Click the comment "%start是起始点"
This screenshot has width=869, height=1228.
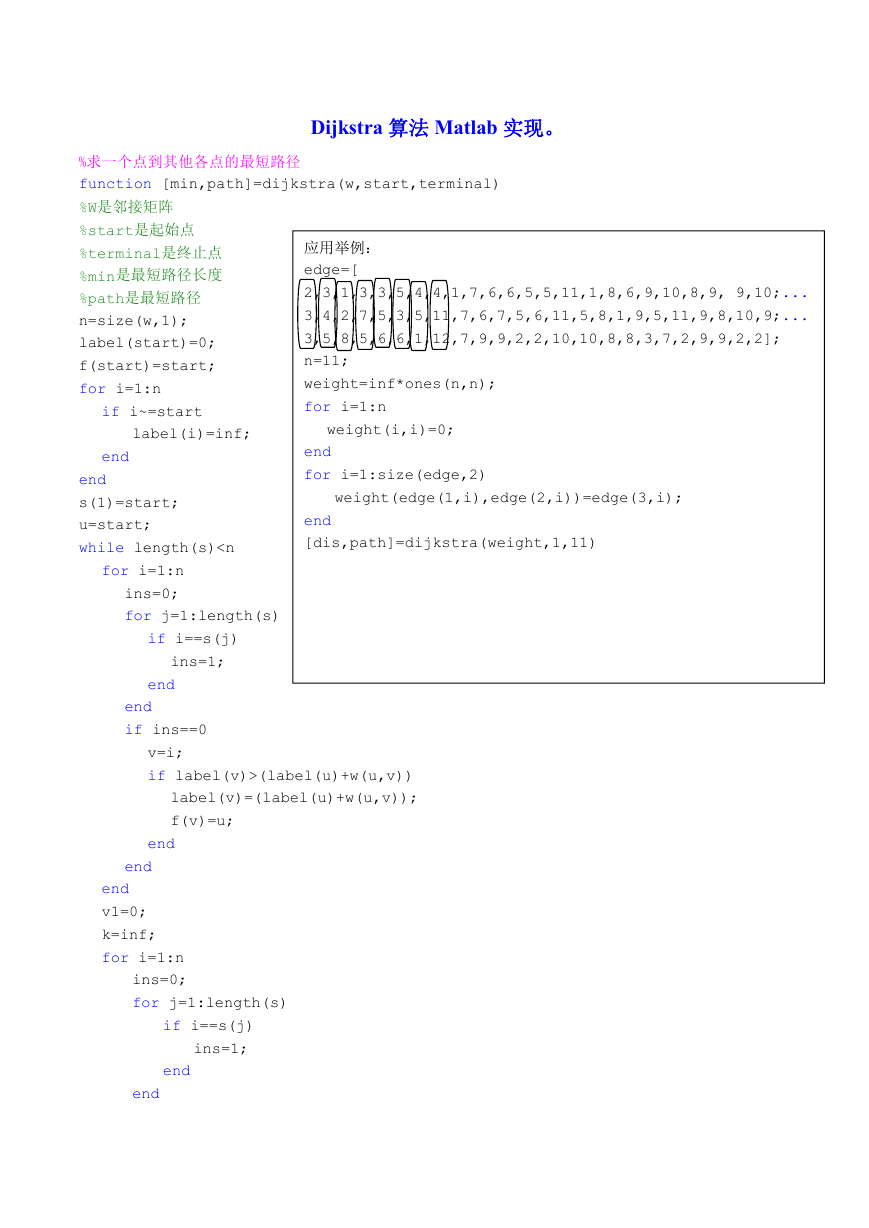(137, 230)
